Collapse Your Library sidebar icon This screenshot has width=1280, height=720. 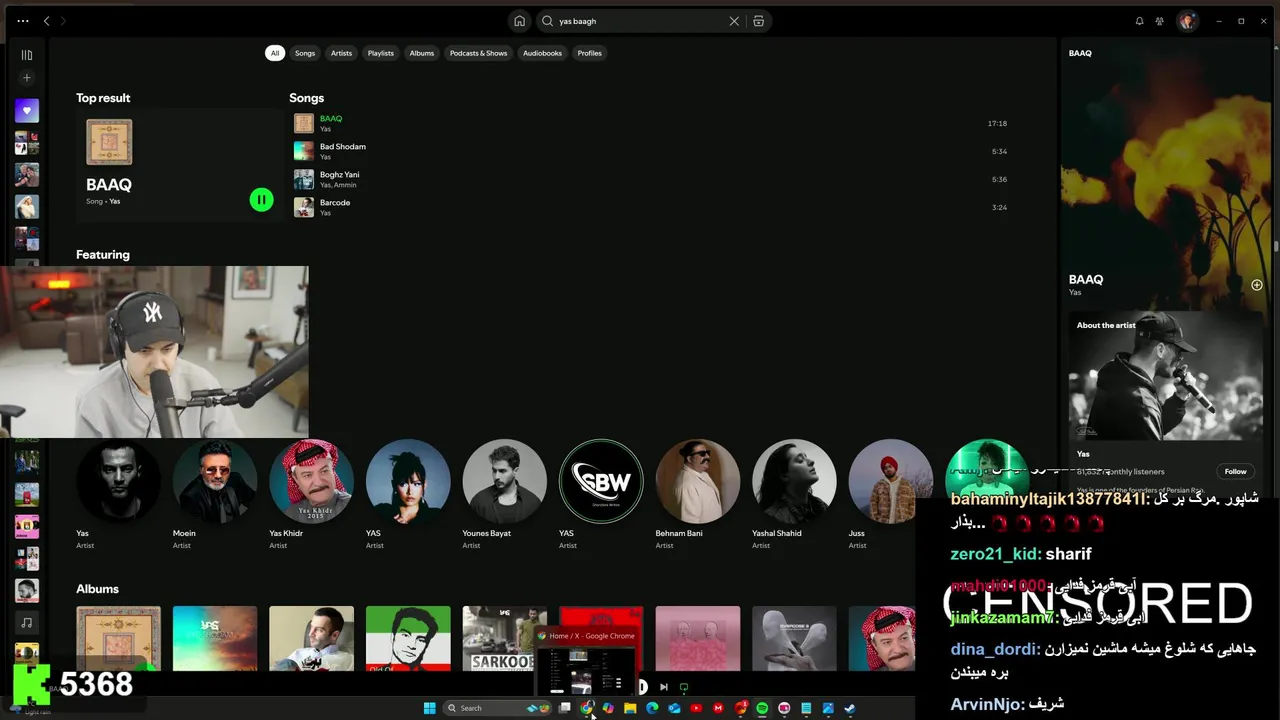point(27,55)
